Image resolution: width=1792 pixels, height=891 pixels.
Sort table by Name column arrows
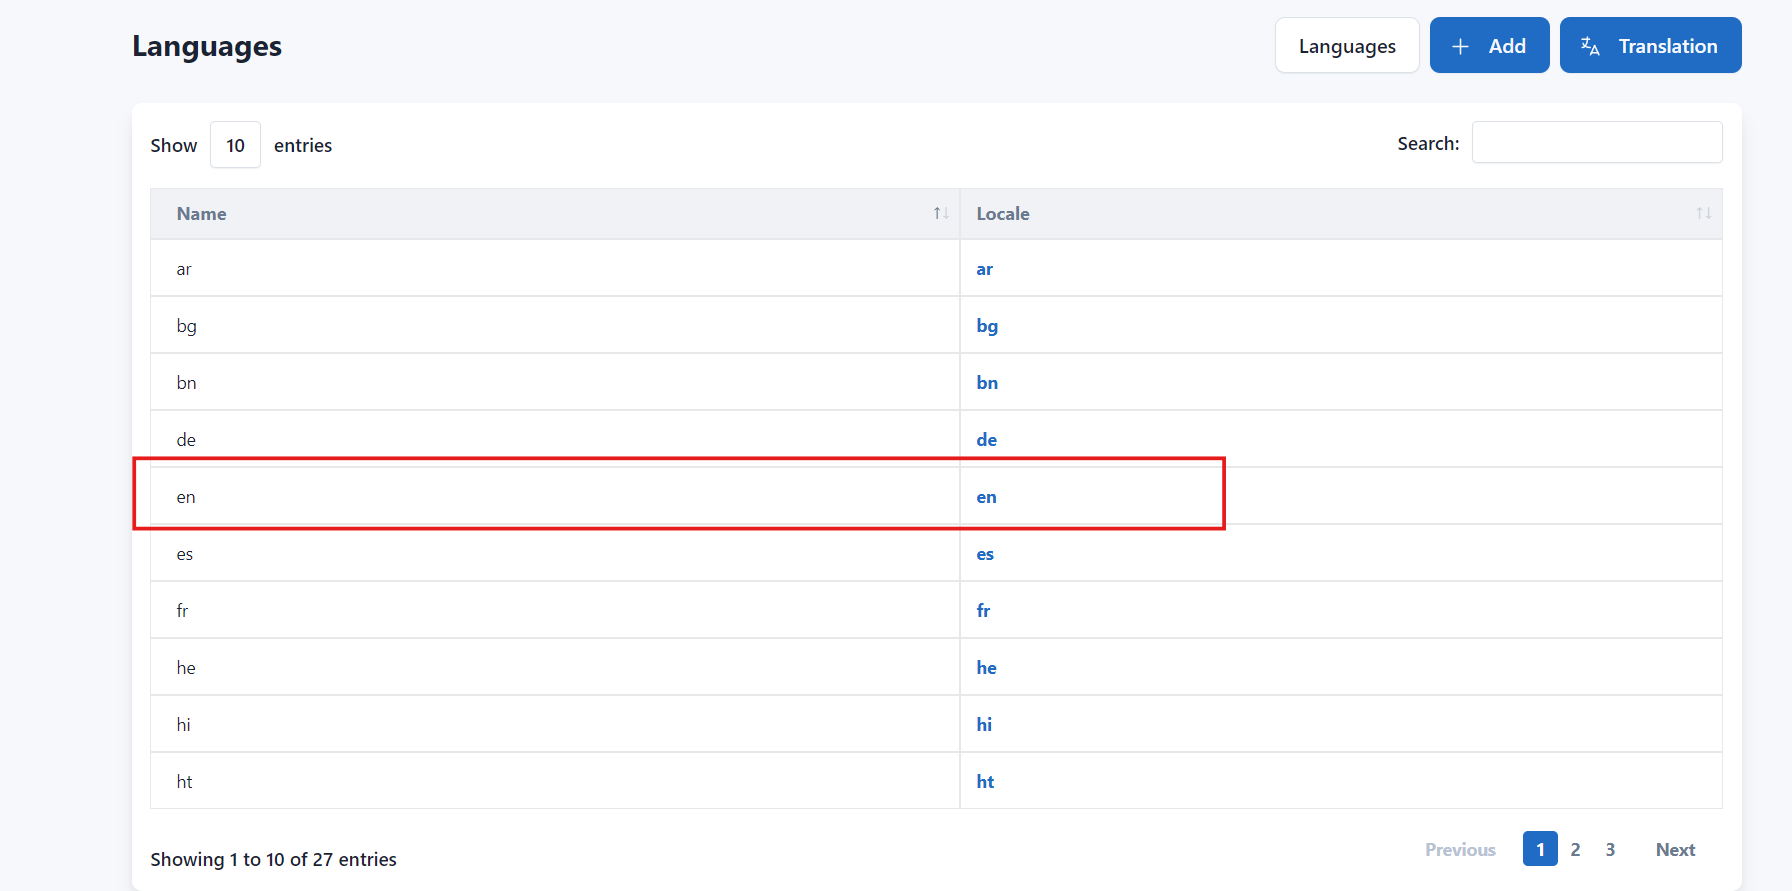[x=940, y=213]
